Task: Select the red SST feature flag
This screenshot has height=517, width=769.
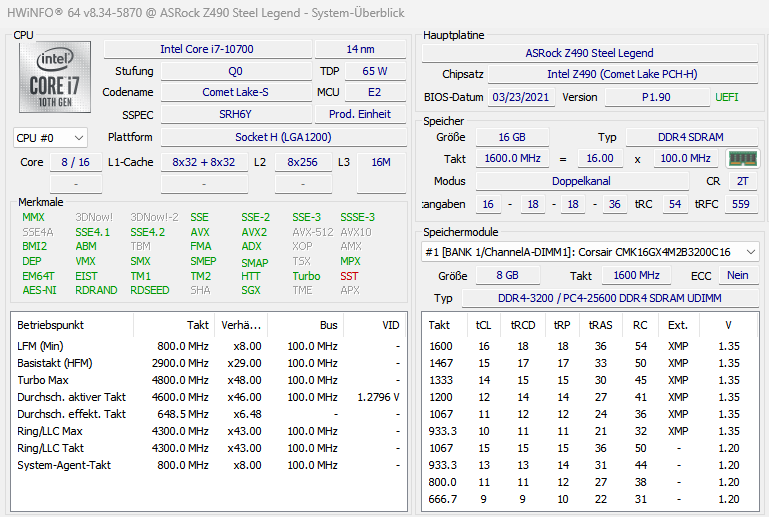Action: (x=349, y=276)
